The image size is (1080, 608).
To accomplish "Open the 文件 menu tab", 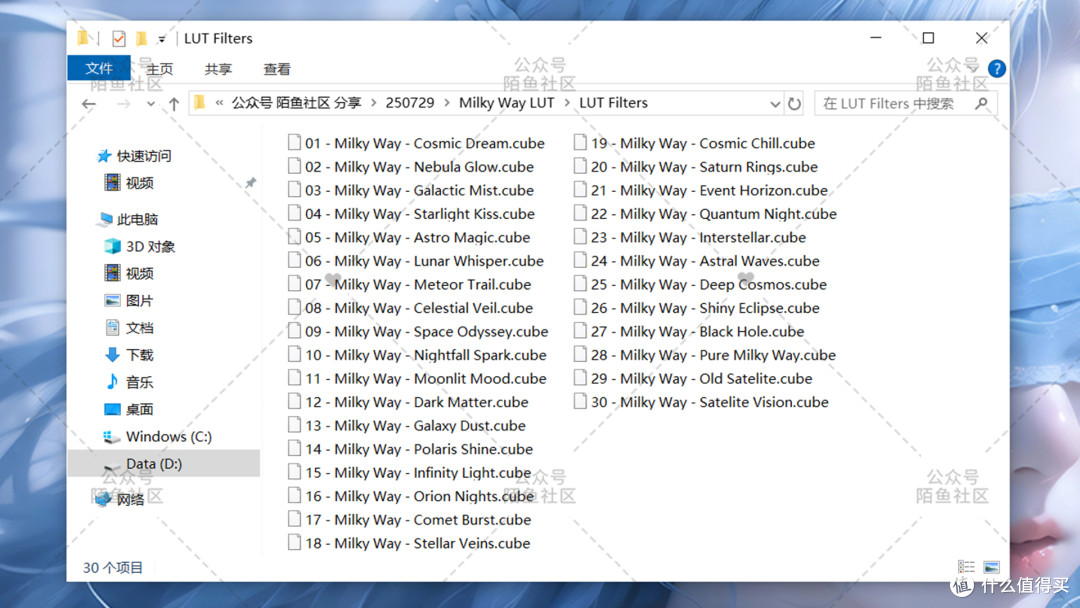I will [x=98, y=68].
